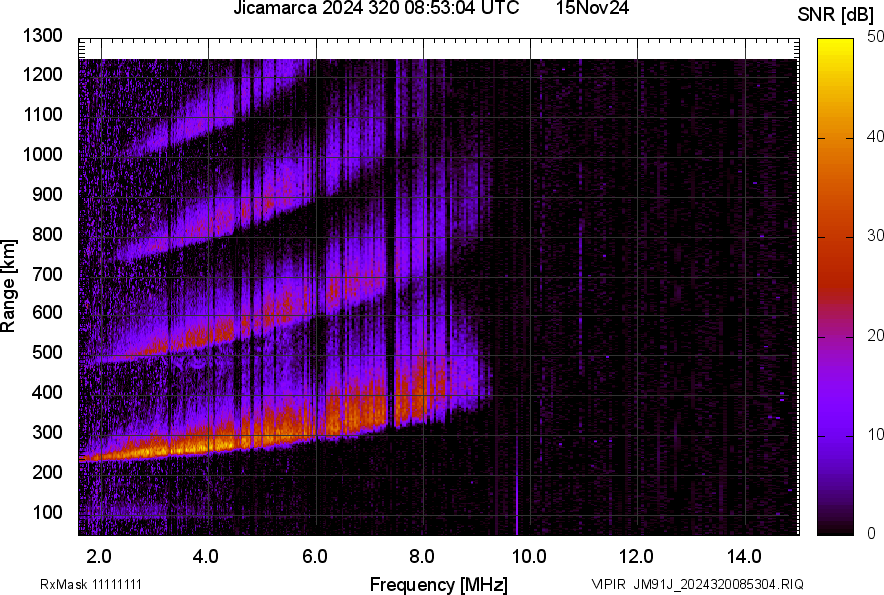Image resolution: width=884 pixels, height=595 pixels.
Task: Click the 500 range tick label
Action: 47,353
